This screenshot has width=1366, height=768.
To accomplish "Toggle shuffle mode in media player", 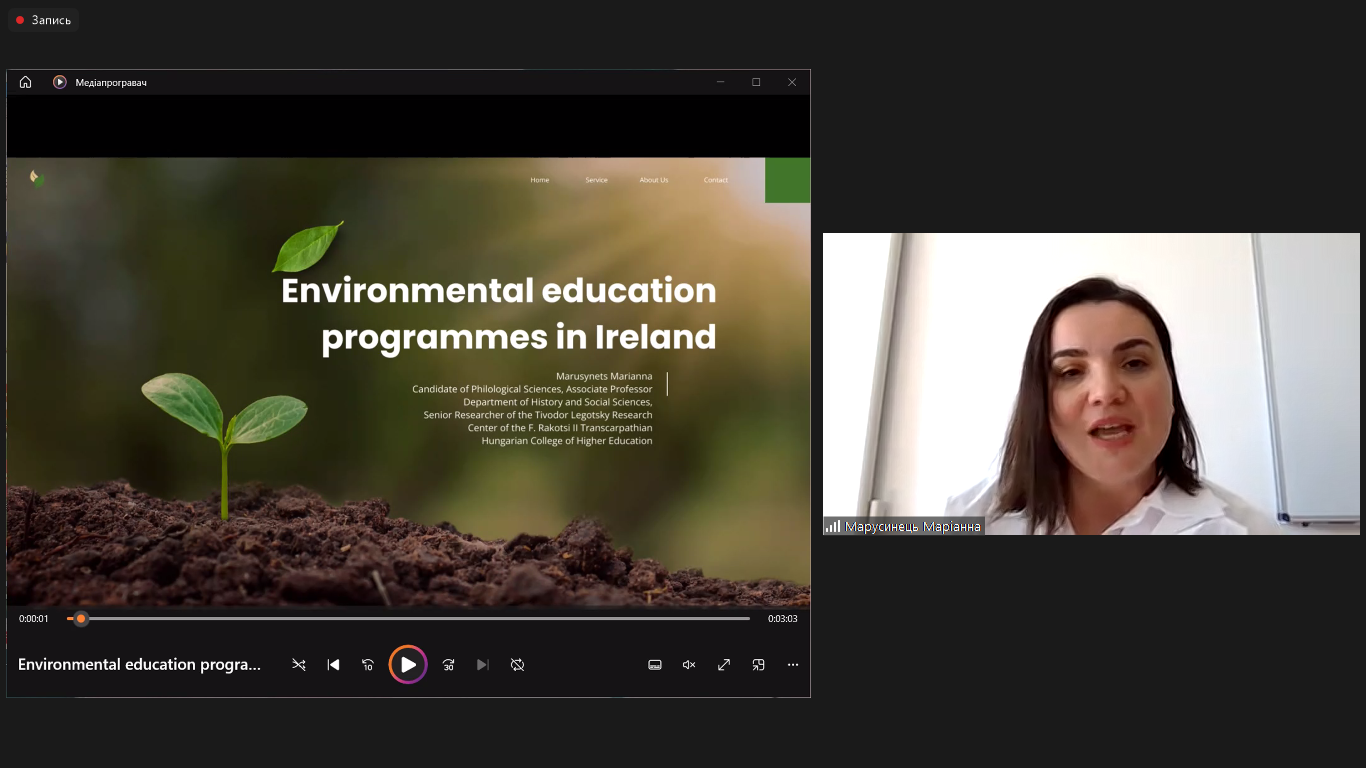I will tap(298, 665).
